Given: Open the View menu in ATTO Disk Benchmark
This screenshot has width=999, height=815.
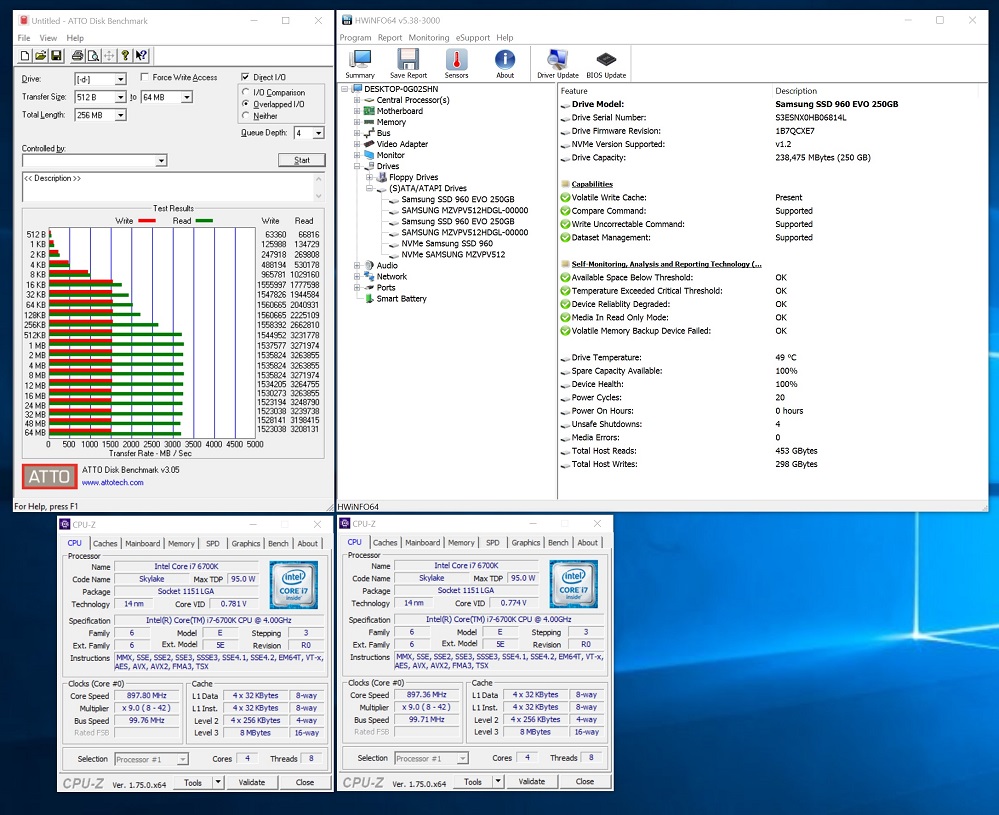Looking at the screenshot, I should click(48, 38).
